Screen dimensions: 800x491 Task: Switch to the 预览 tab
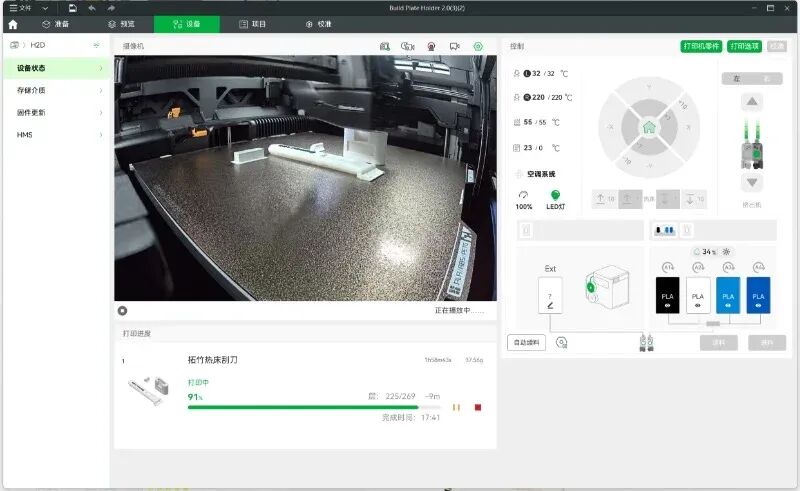pyautogui.click(x=121, y=24)
